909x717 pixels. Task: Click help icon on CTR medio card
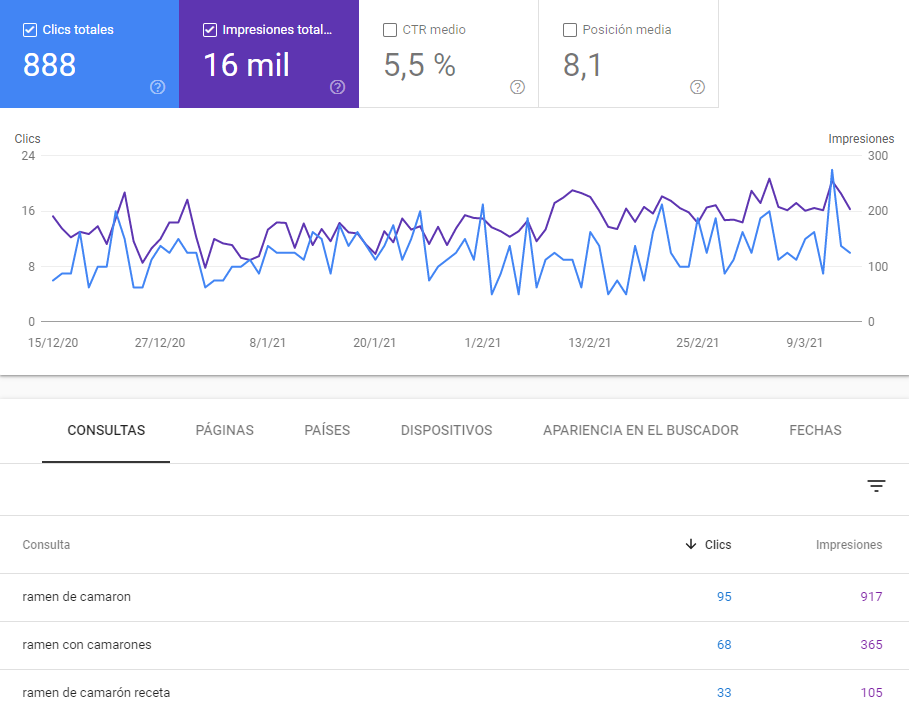click(x=517, y=87)
